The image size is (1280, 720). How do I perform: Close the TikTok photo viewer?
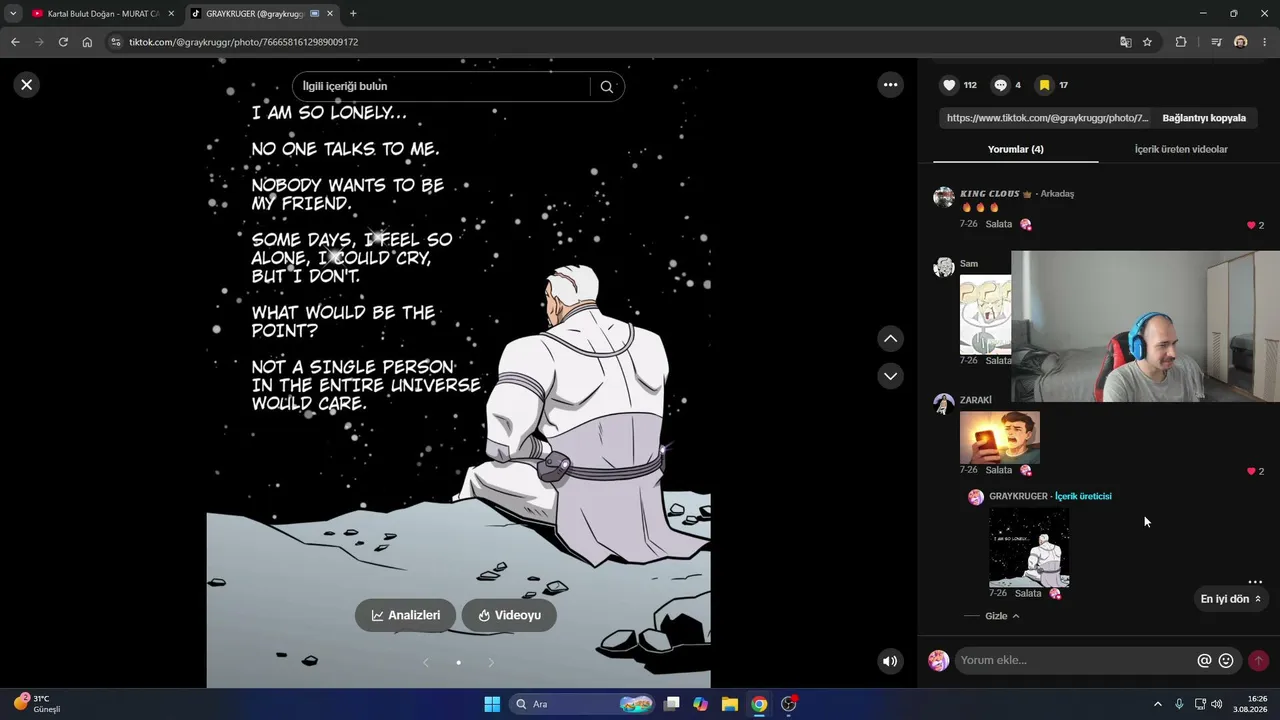pyautogui.click(x=27, y=85)
